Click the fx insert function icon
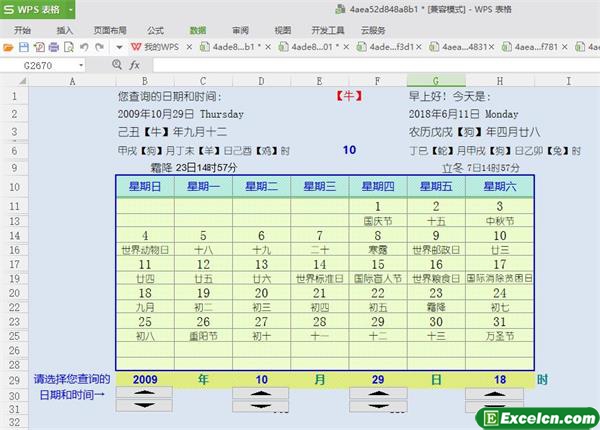The width and height of the screenshot is (600, 430). (x=134, y=64)
